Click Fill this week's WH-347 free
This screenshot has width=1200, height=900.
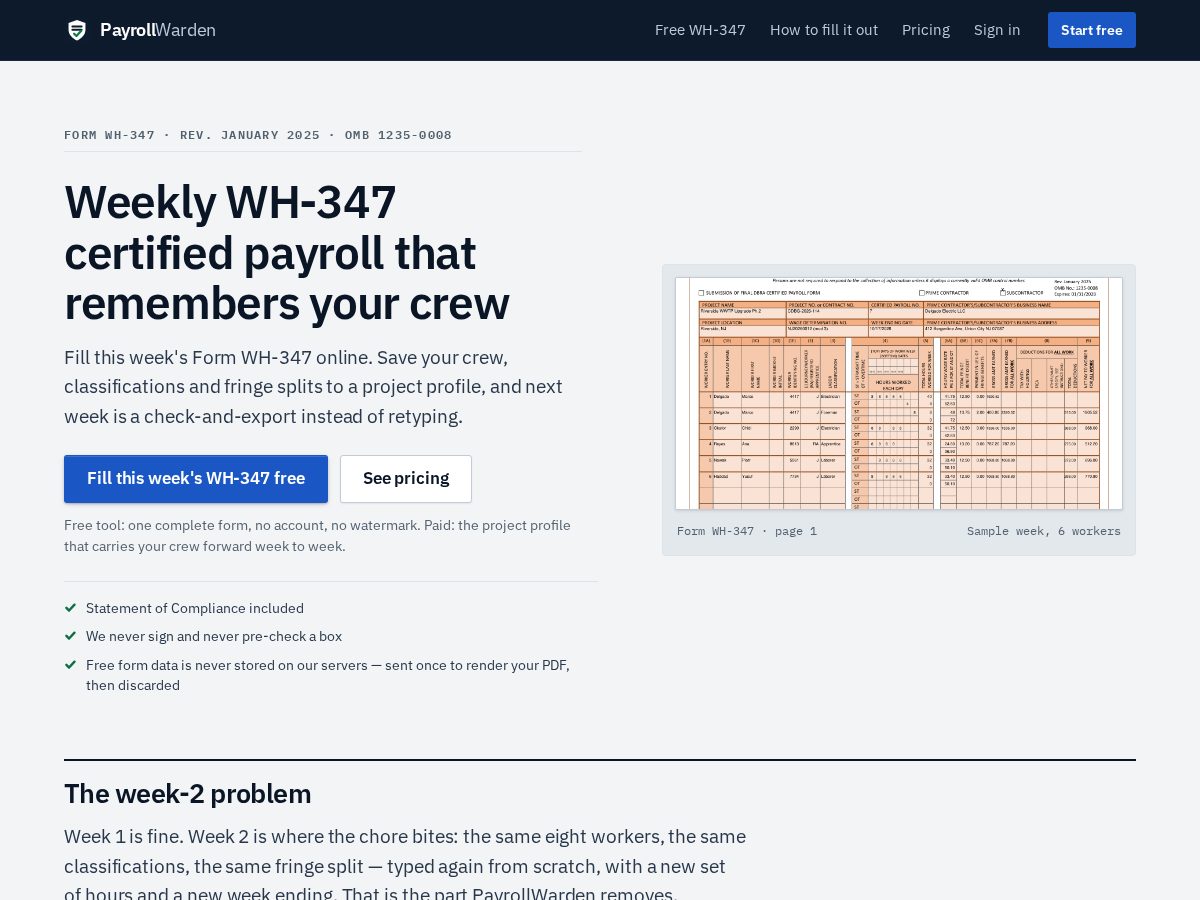point(196,479)
